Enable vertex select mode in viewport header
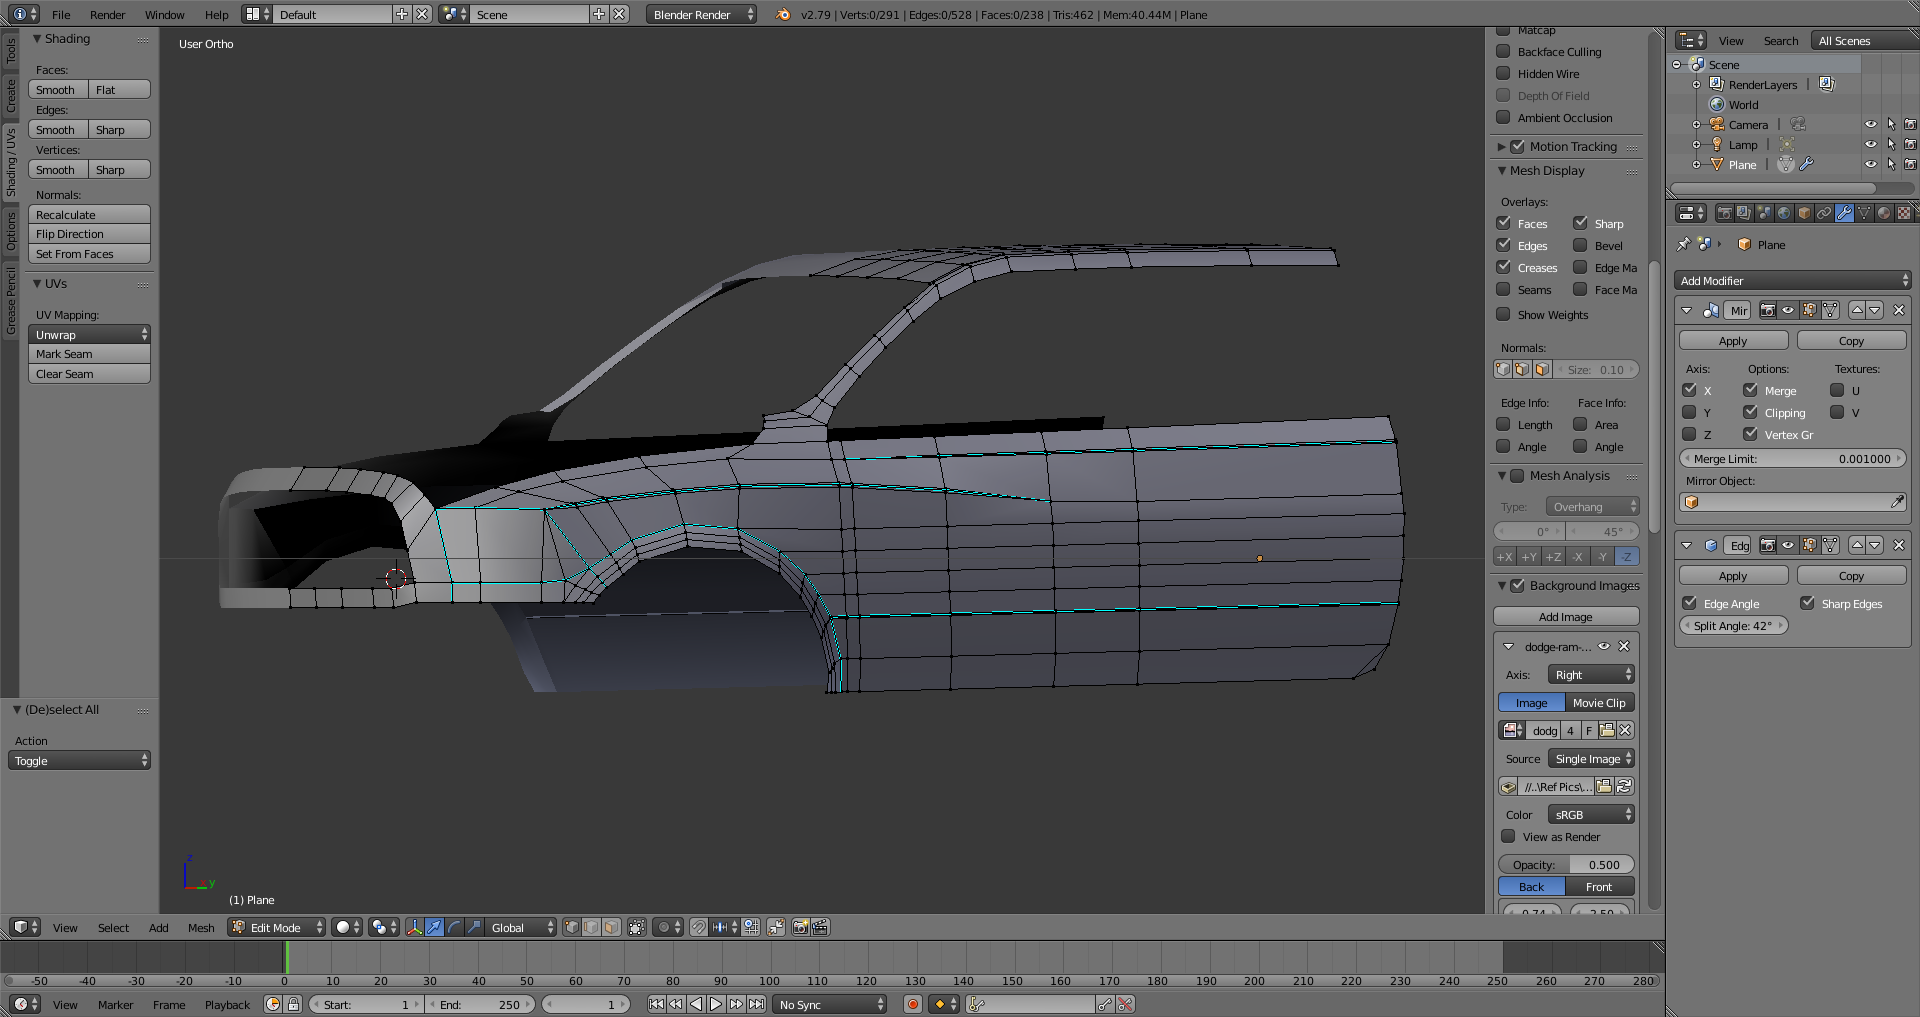Screen dimensions: 1920x1017 (571, 927)
